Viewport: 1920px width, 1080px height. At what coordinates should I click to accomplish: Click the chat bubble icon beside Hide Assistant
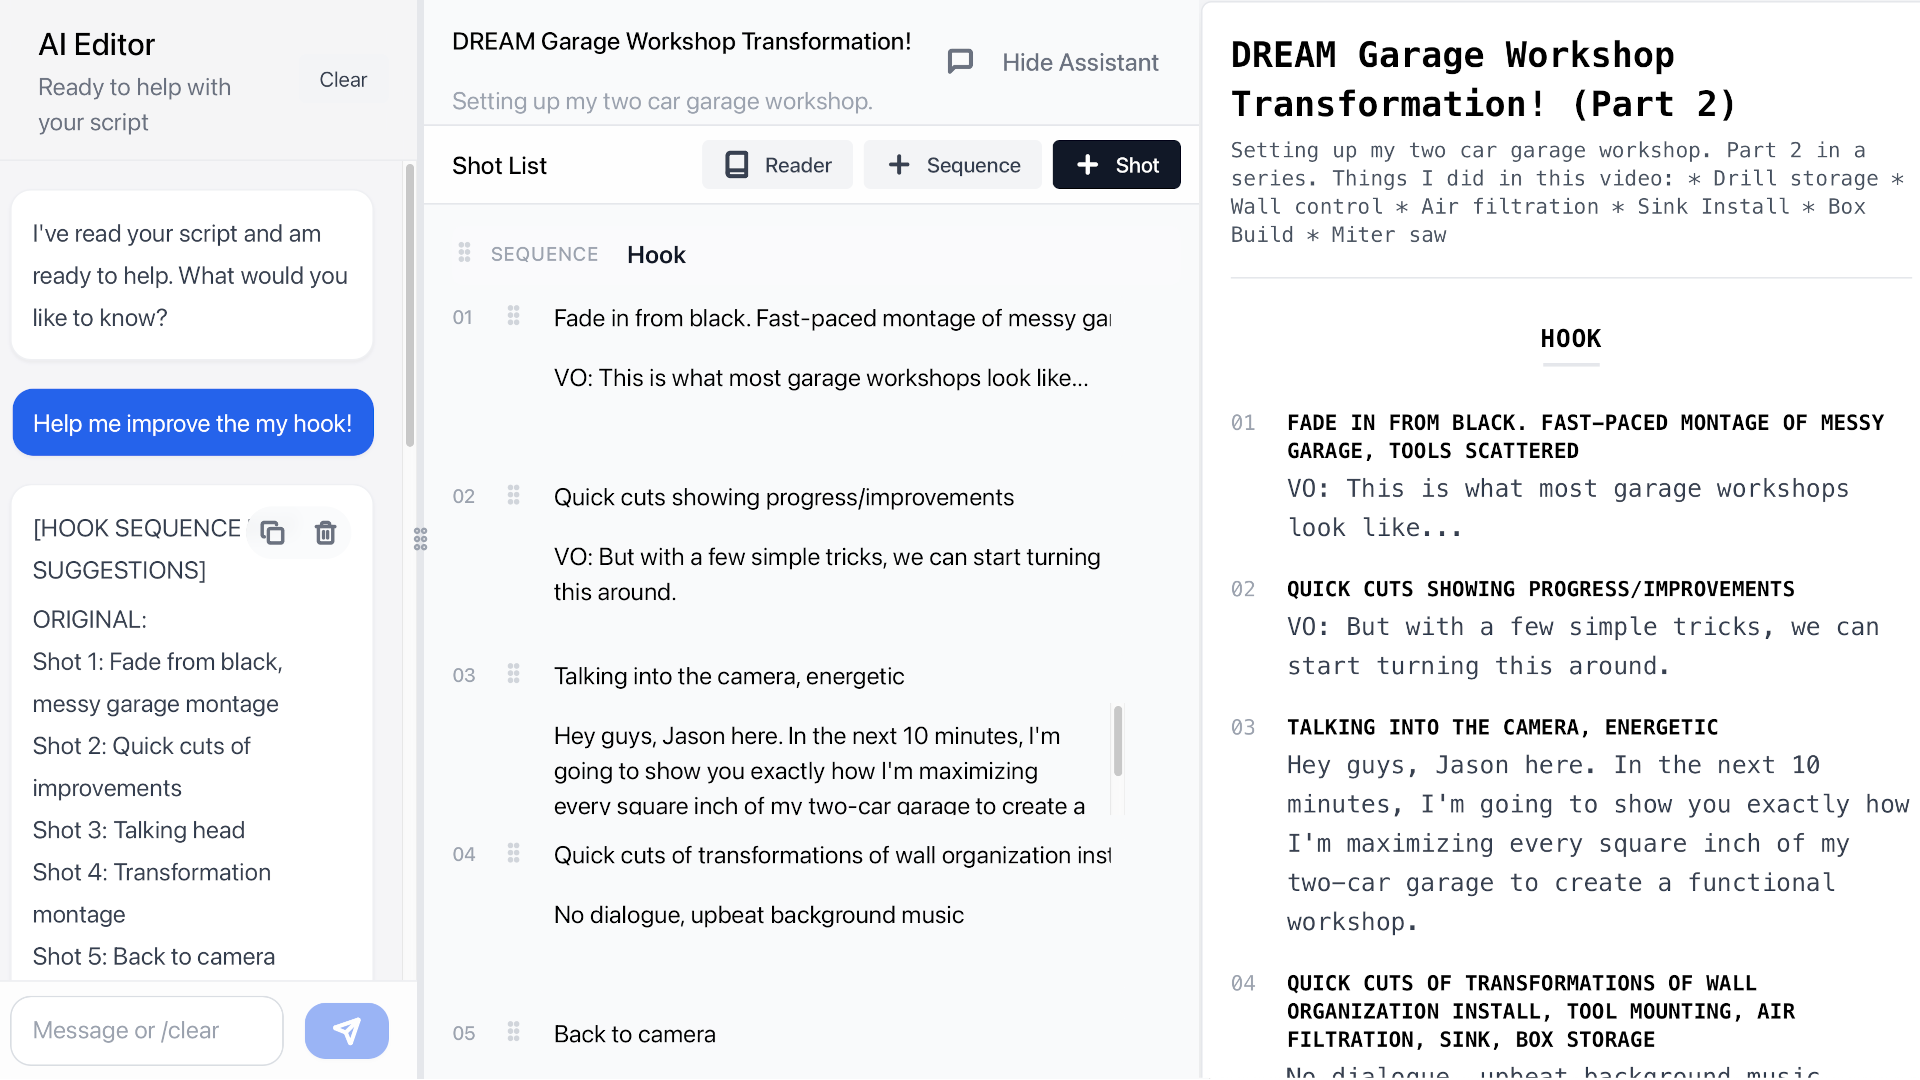960,61
